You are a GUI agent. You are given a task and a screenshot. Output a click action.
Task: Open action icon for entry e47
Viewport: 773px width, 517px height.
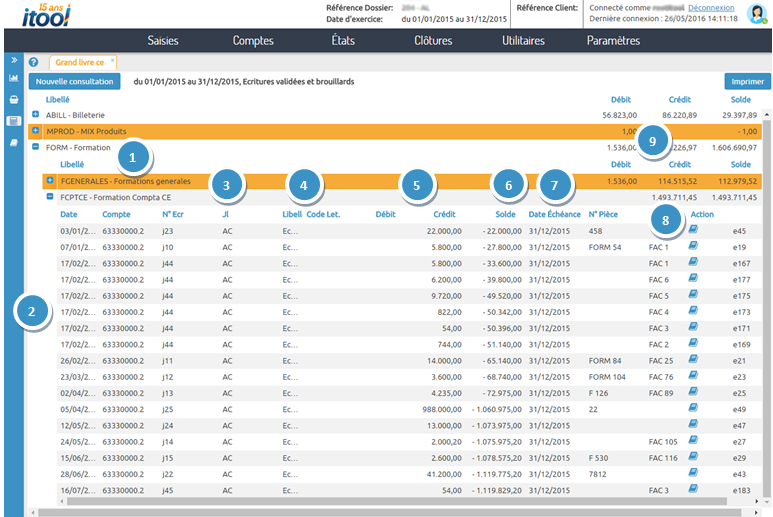pyautogui.click(x=693, y=424)
